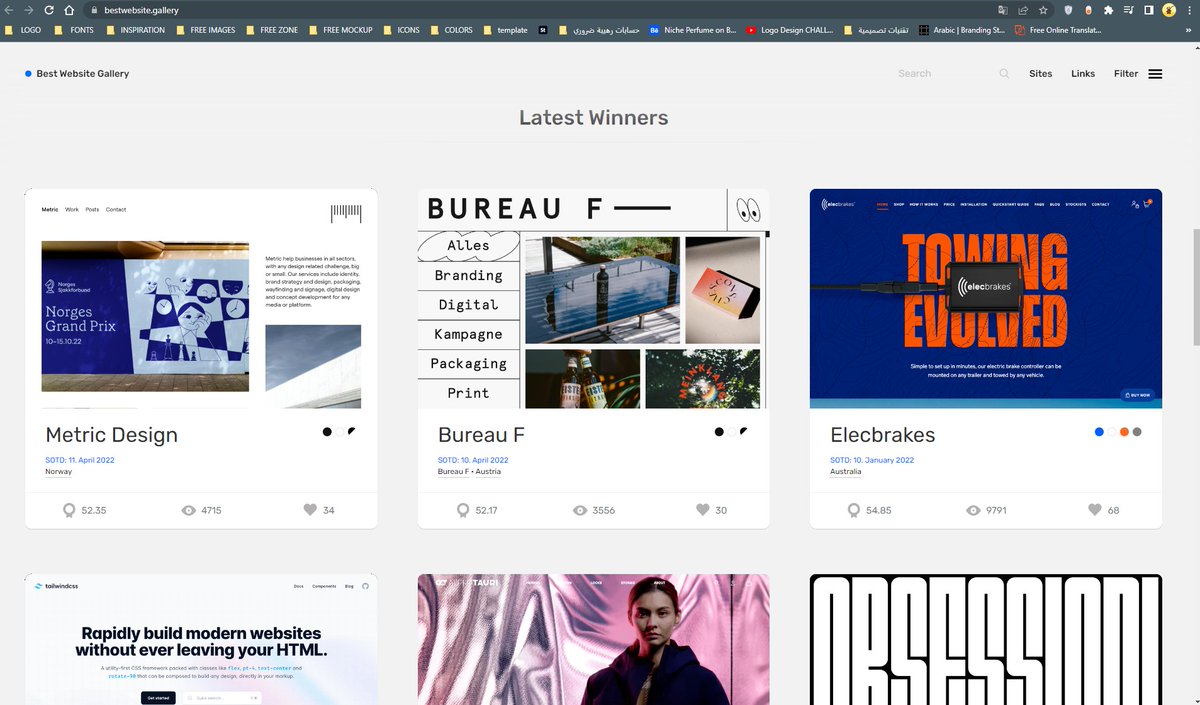Click the Norway tag under Metric Design

click(x=59, y=472)
